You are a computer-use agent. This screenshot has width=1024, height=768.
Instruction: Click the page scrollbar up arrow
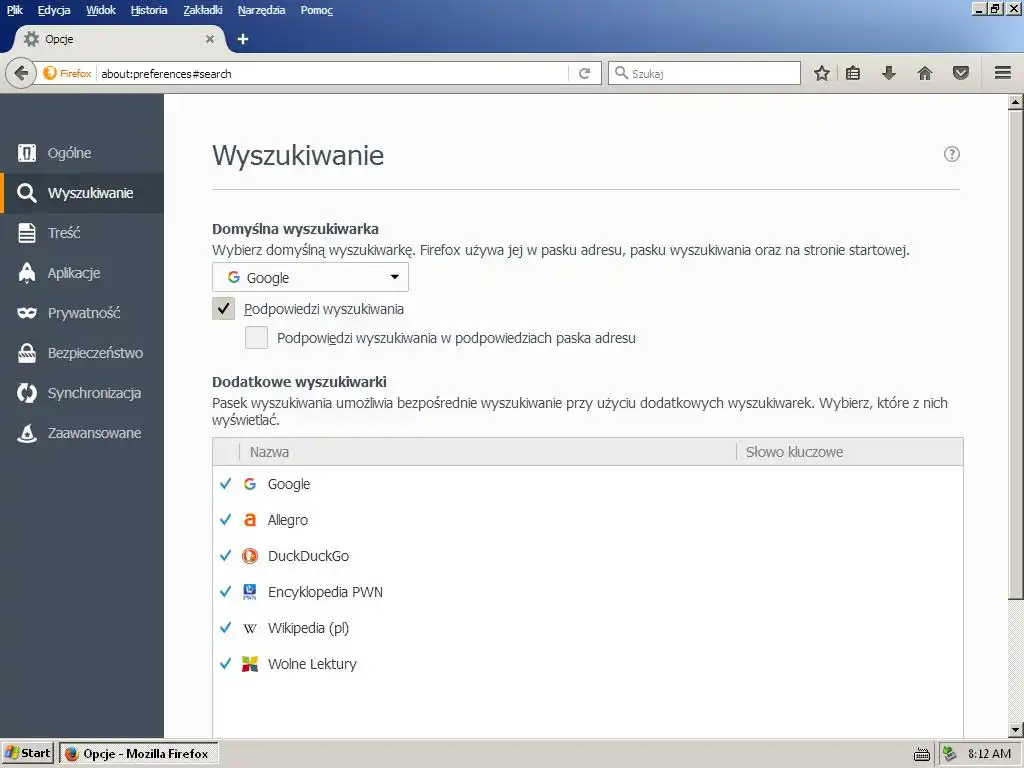click(1015, 102)
